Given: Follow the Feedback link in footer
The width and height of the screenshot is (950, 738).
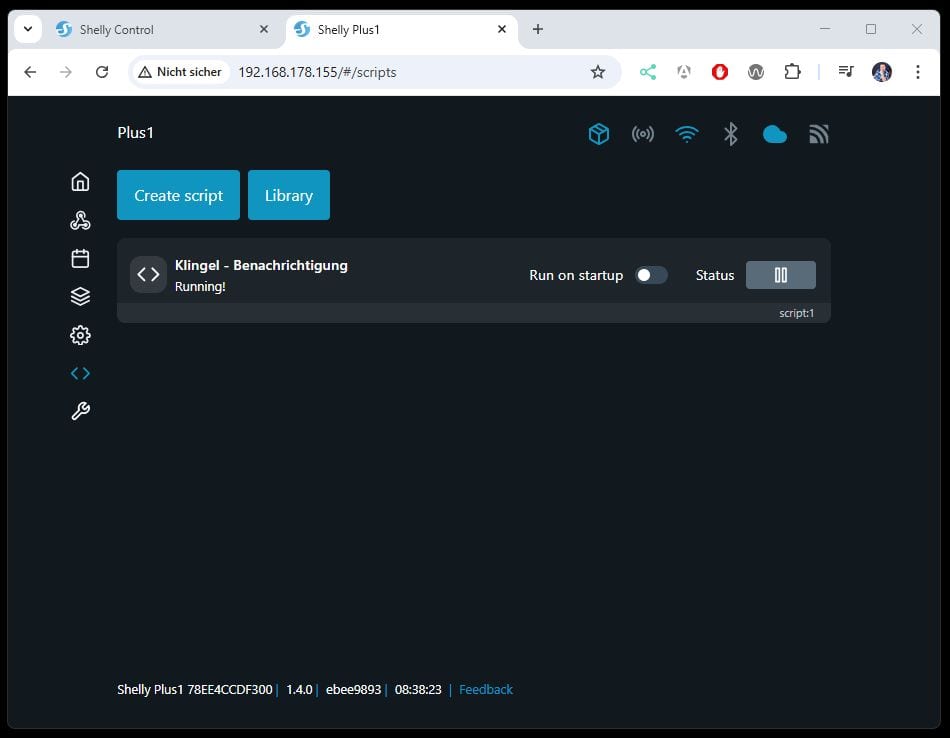Looking at the screenshot, I should [x=486, y=690].
